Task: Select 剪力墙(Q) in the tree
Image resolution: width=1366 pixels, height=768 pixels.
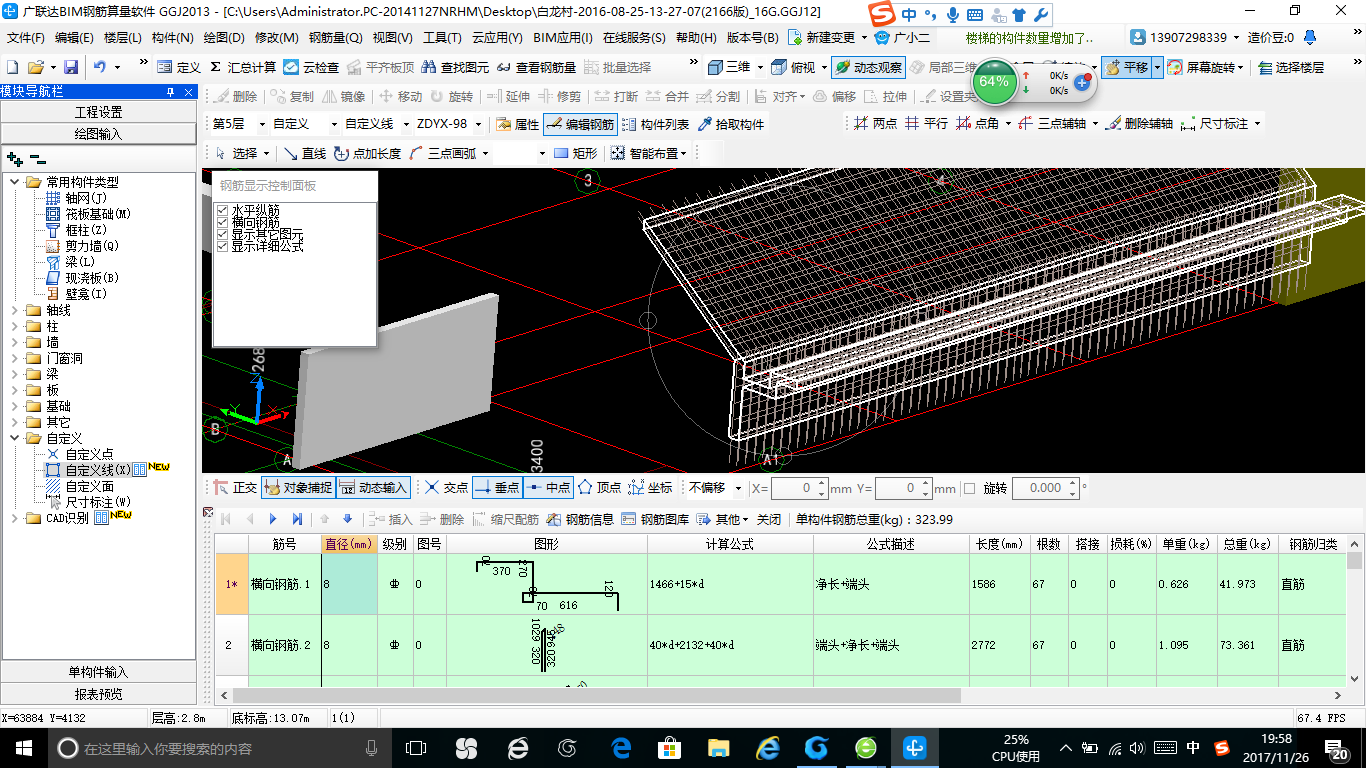Action: (92, 246)
